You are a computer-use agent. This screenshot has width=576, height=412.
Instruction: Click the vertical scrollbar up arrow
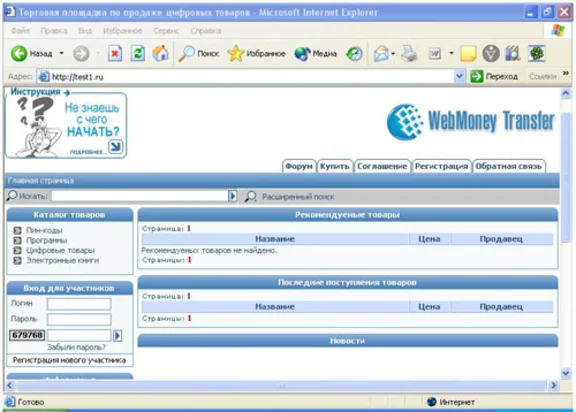click(x=566, y=93)
